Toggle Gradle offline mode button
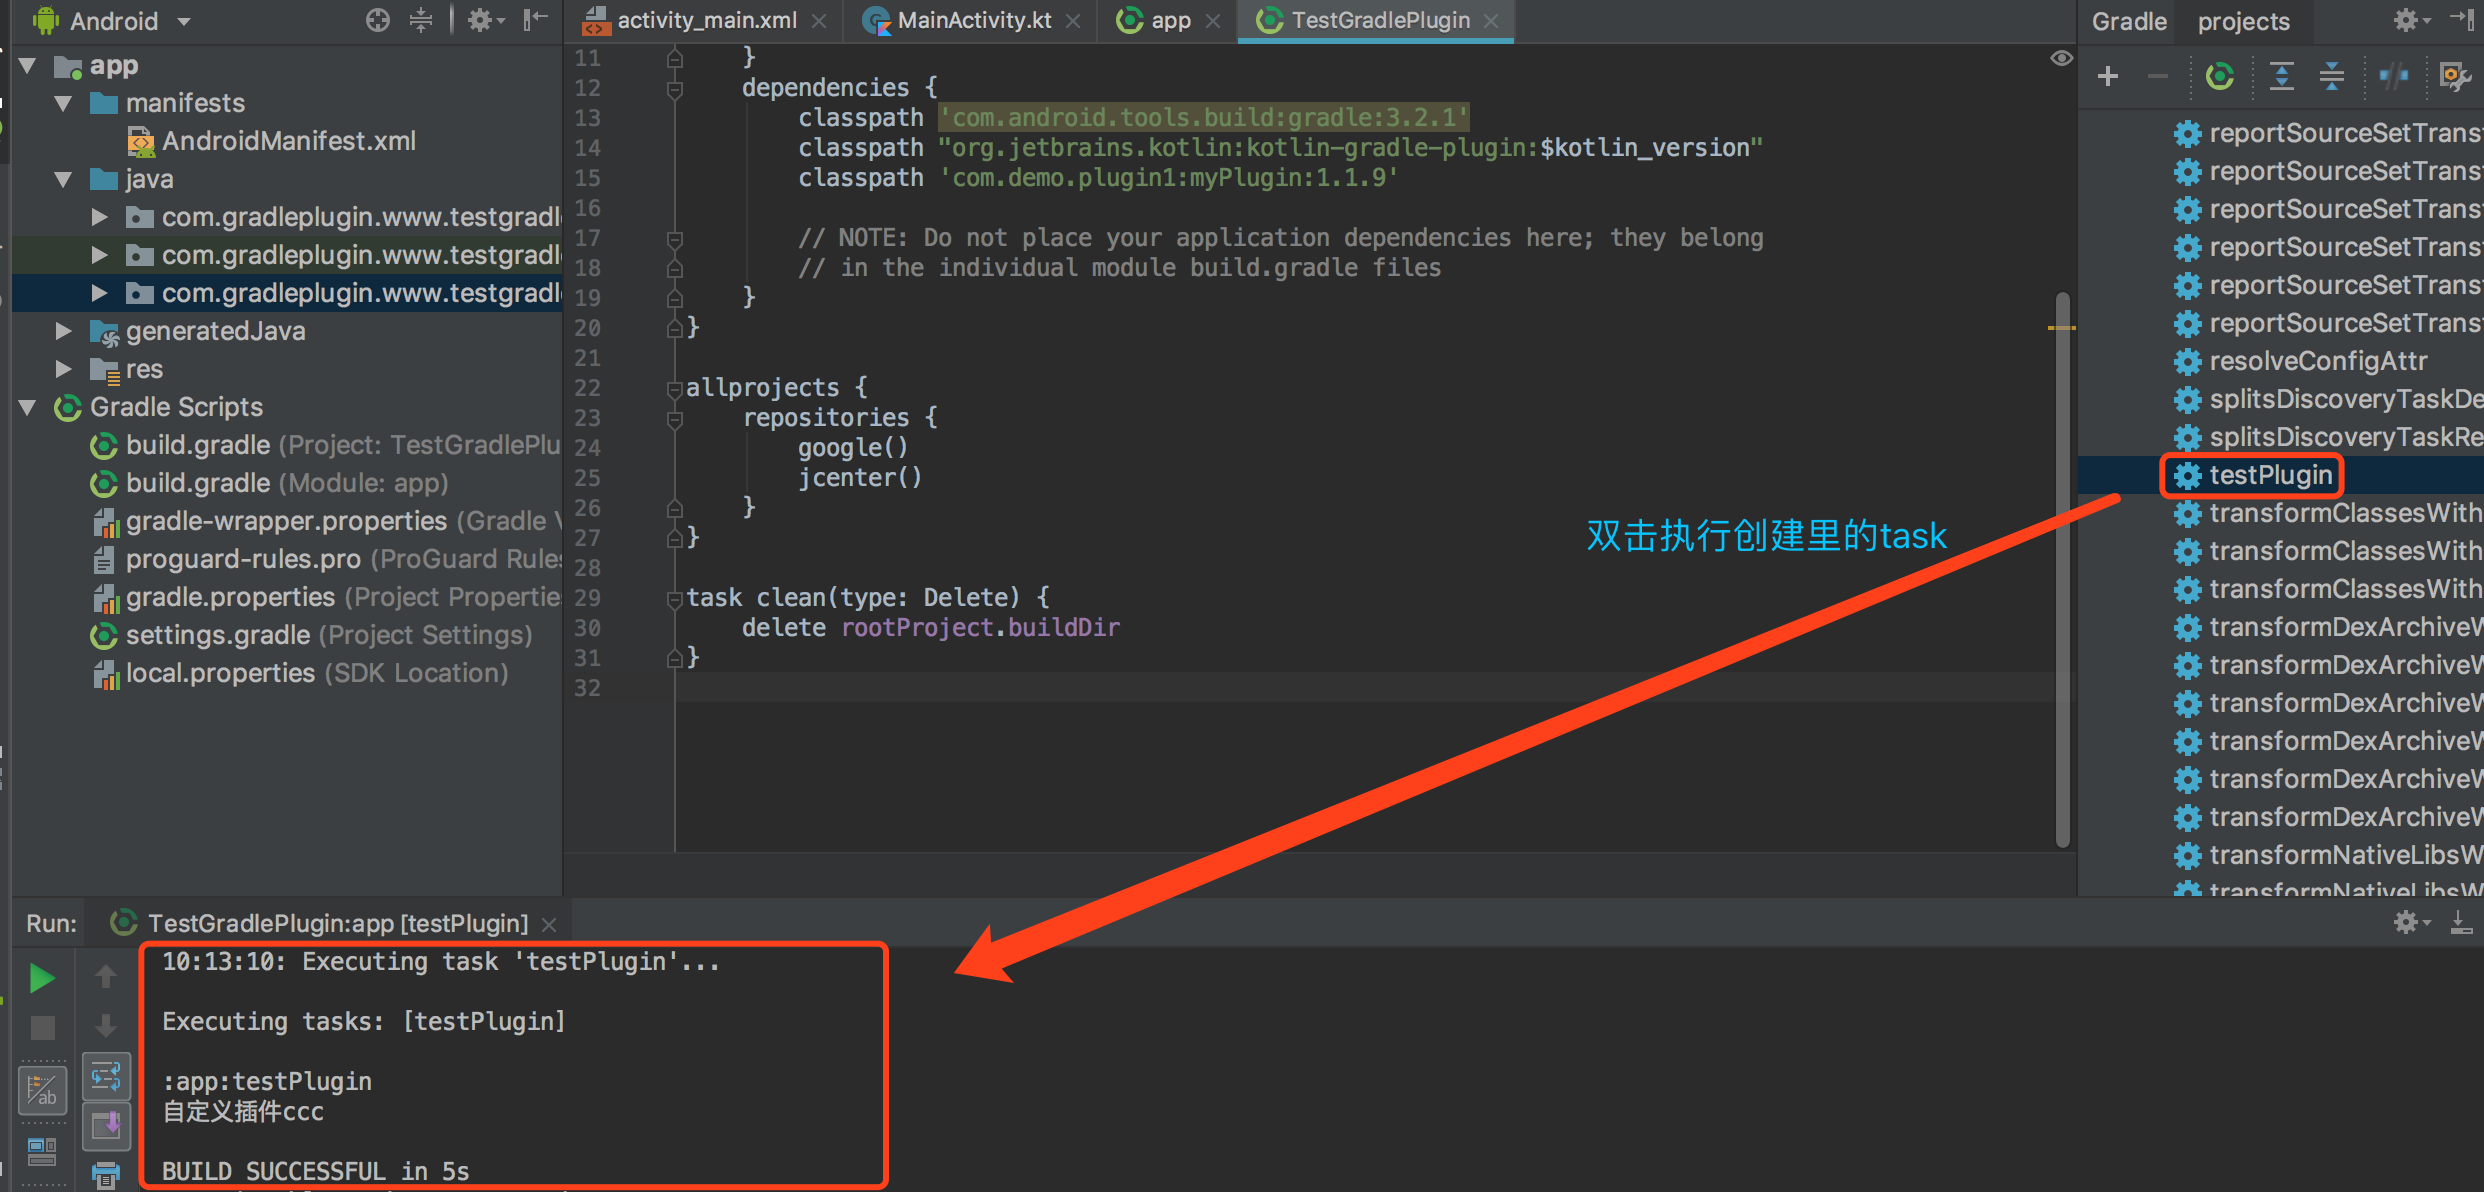The height and width of the screenshot is (1192, 2484). 2393,76
